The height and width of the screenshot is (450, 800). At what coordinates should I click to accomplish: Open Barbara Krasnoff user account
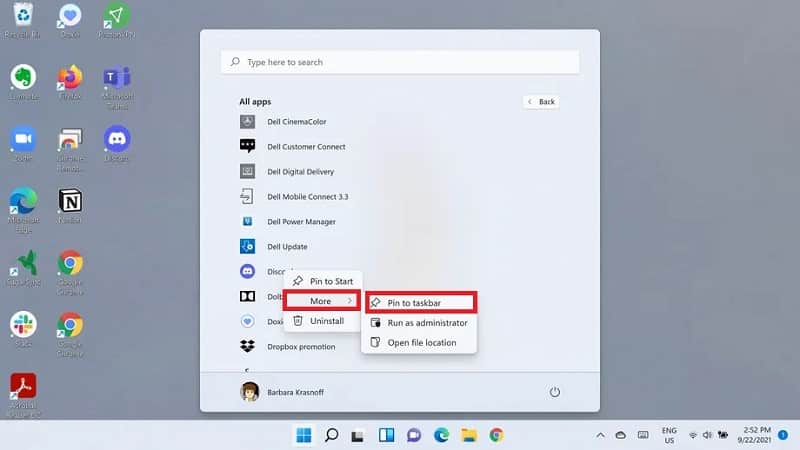coord(282,392)
